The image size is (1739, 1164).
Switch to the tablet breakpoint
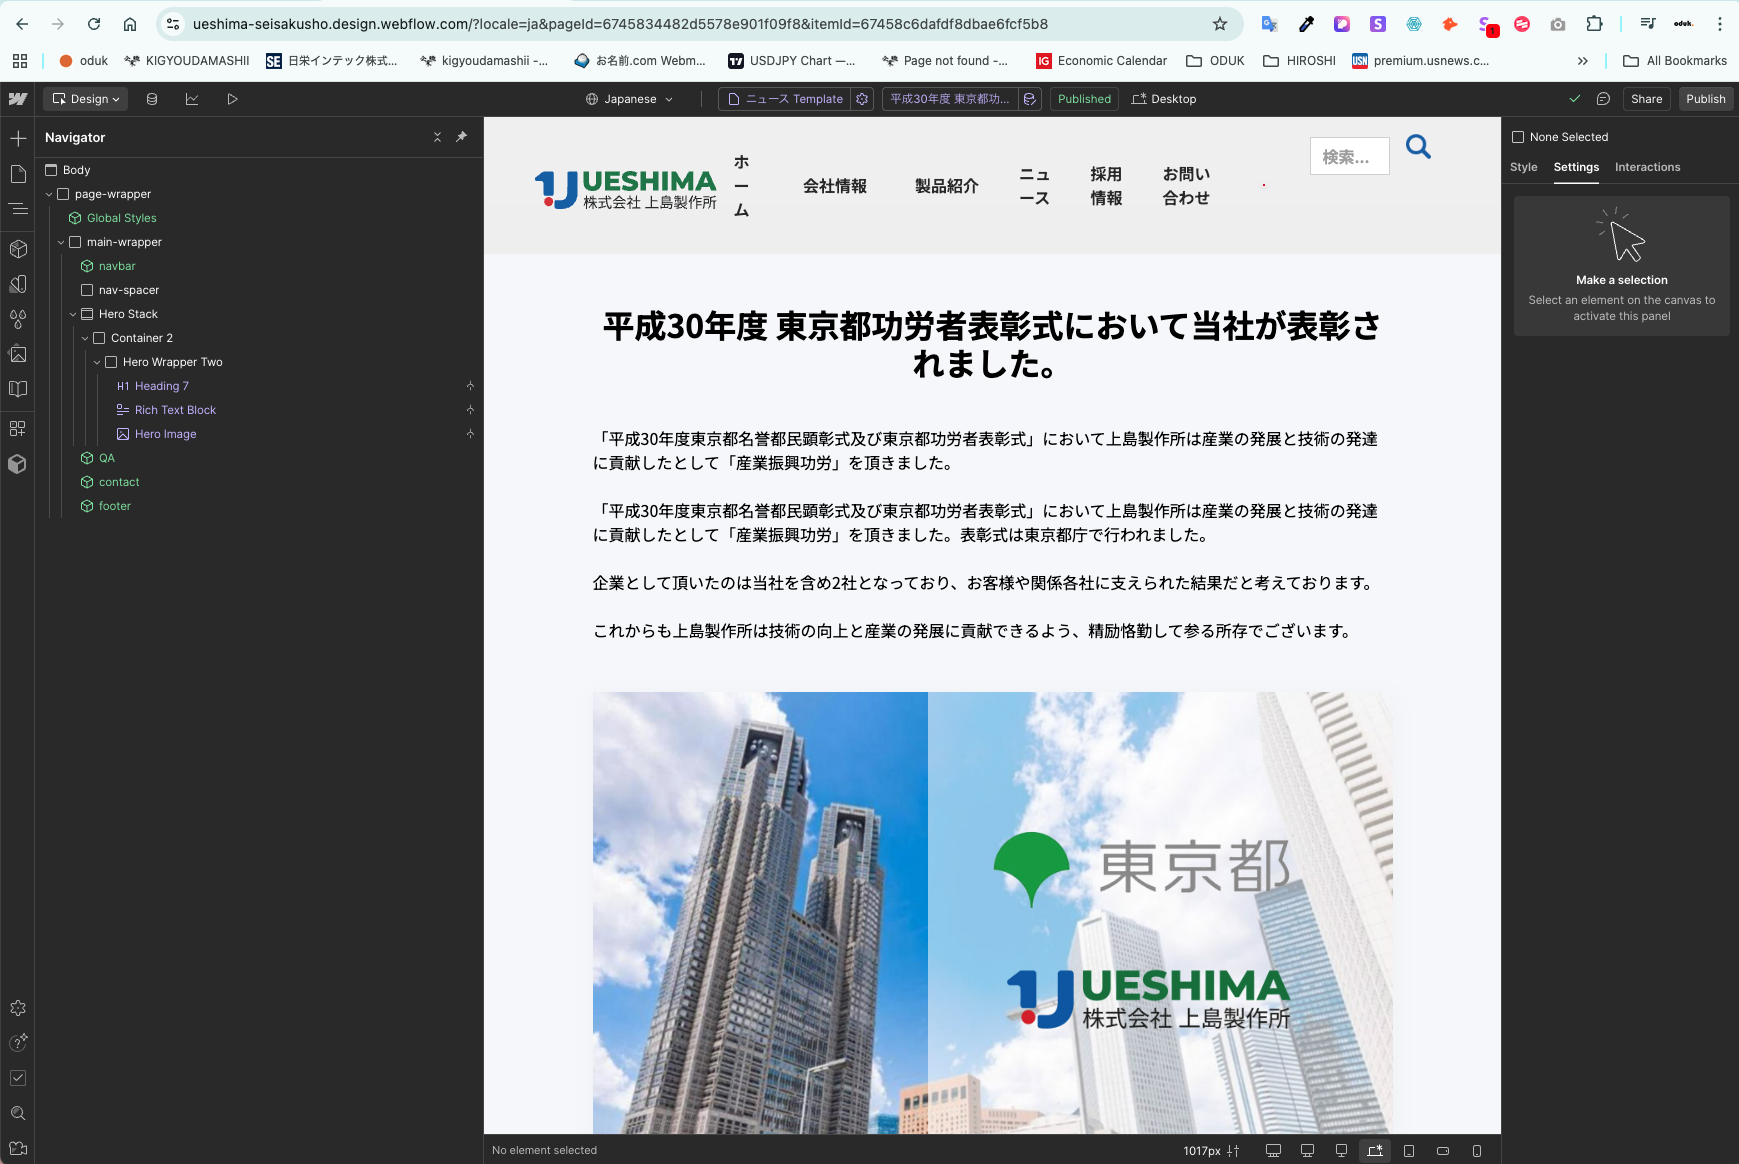[1409, 1150]
